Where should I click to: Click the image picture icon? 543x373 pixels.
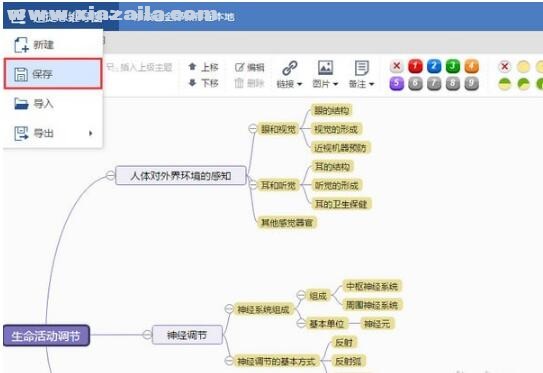tap(325, 67)
